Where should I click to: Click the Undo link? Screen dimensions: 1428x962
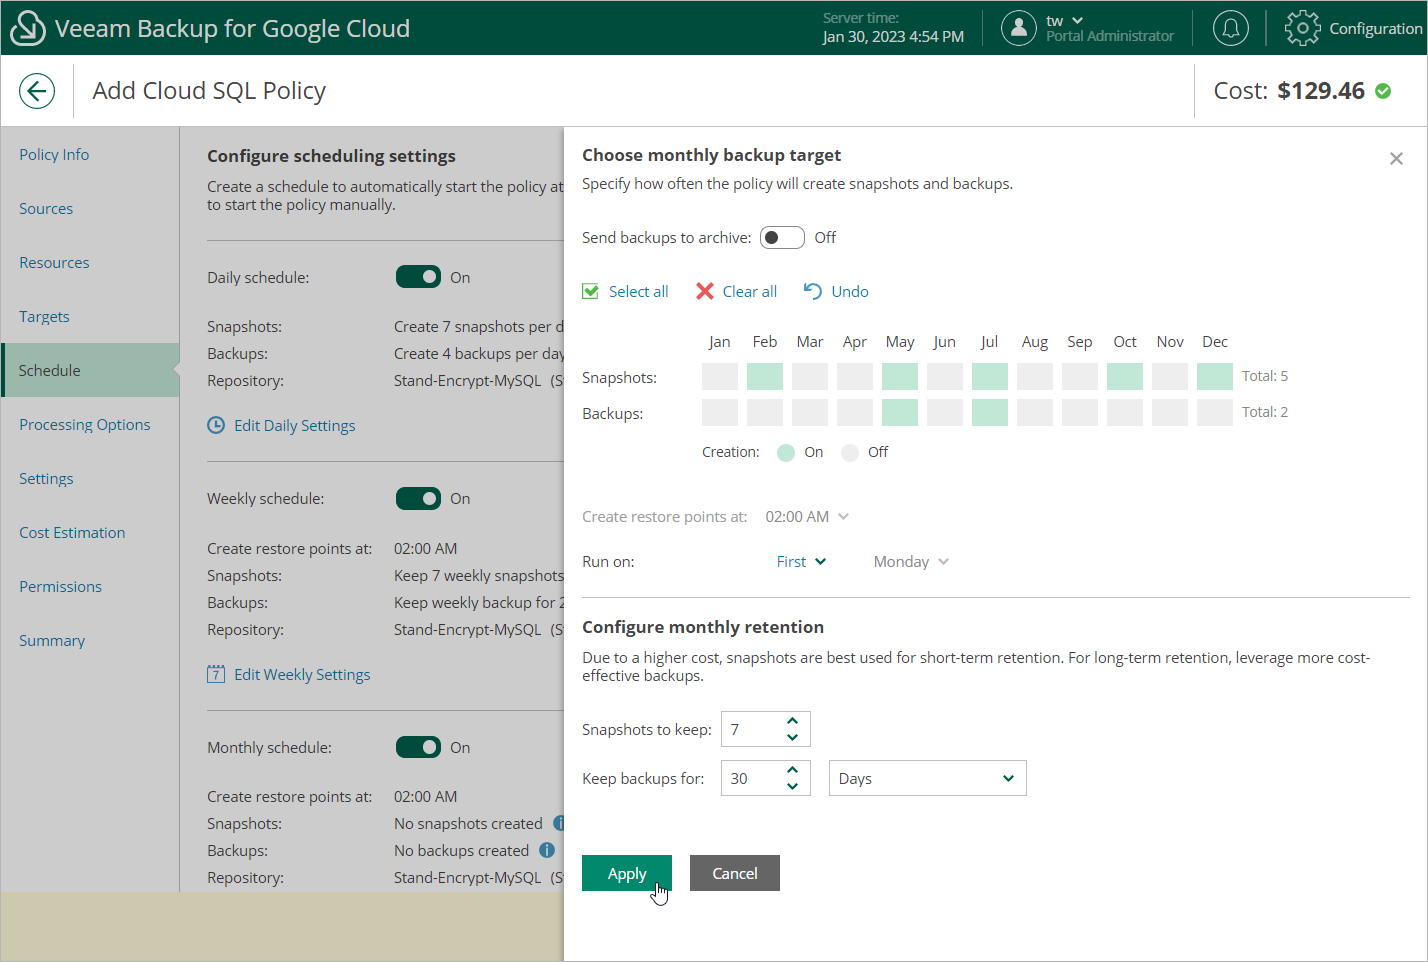pos(850,291)
